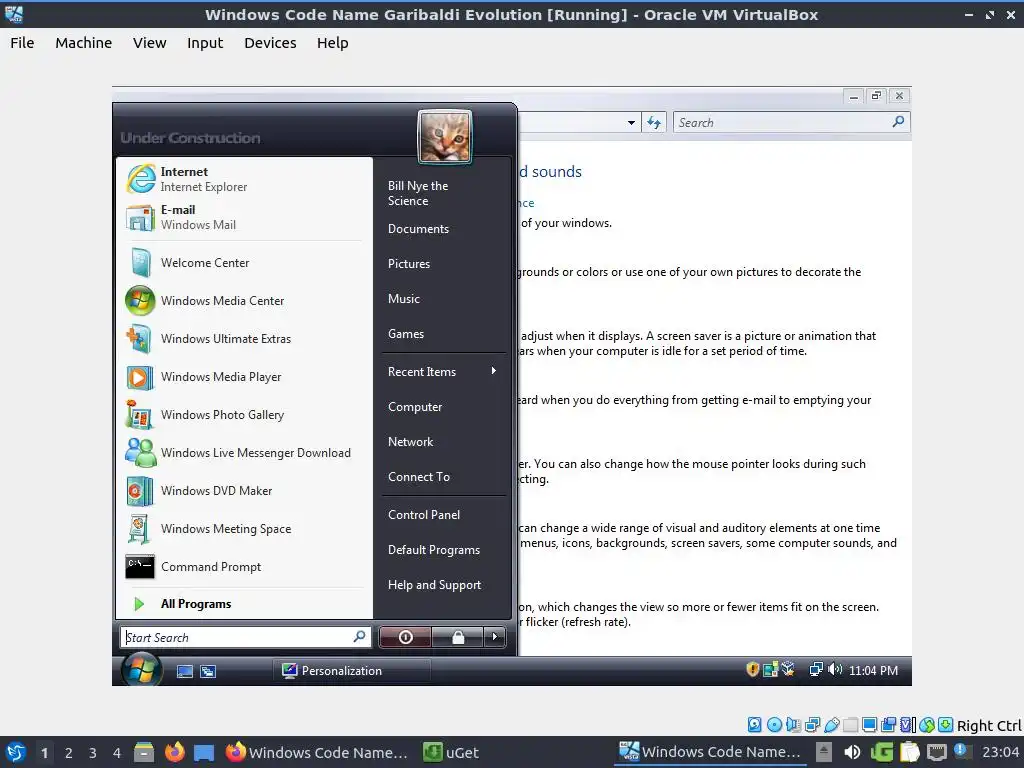This screenshot has height=768, width=1024.
Task: Click the uGet task in host panel
Action: coord(451,752)
